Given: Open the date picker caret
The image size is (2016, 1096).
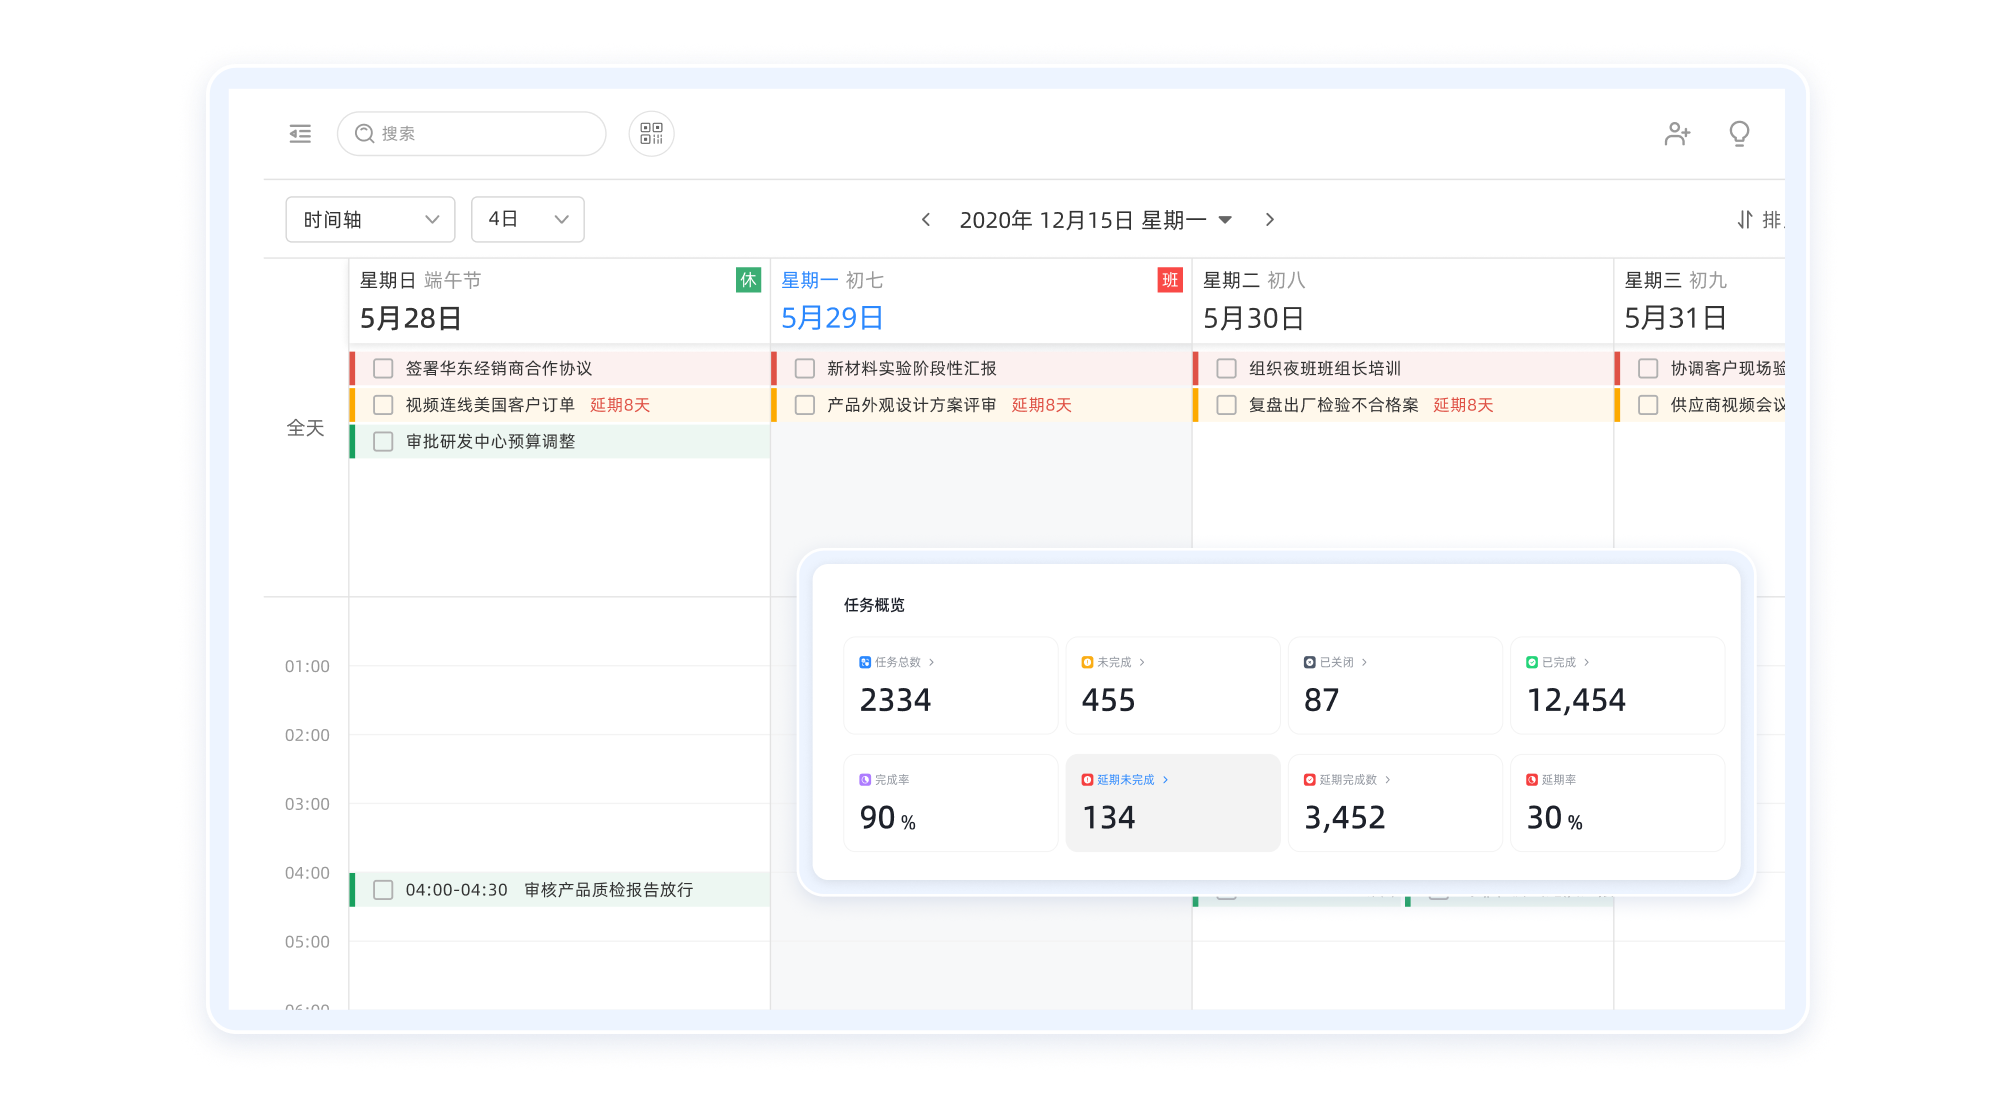Looking at the screenshot, I should (1225, 220).
